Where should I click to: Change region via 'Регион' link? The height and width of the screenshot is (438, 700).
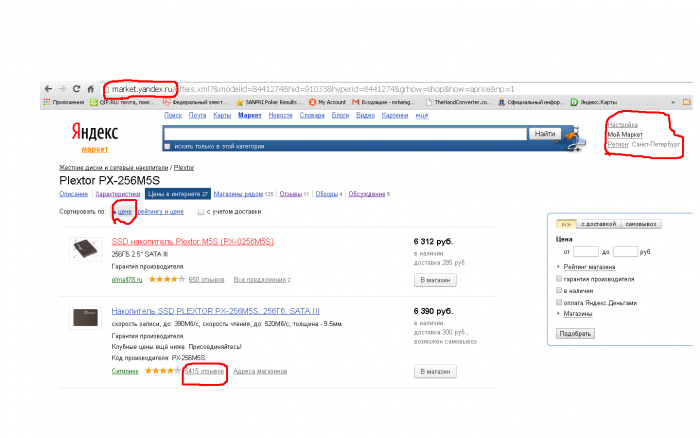(618, 144)
